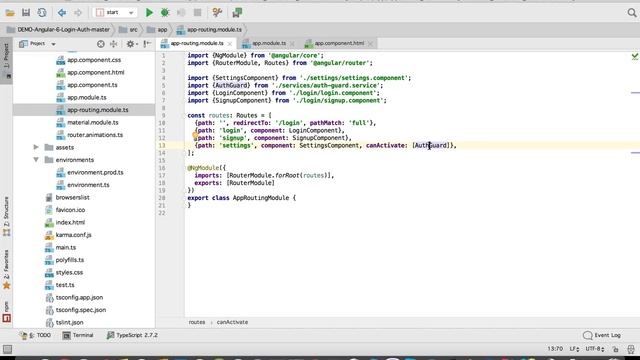This screenshot has height=360, width=640.
Task: Select the 'app' breadcrumb folder
Action: (158, 30)
